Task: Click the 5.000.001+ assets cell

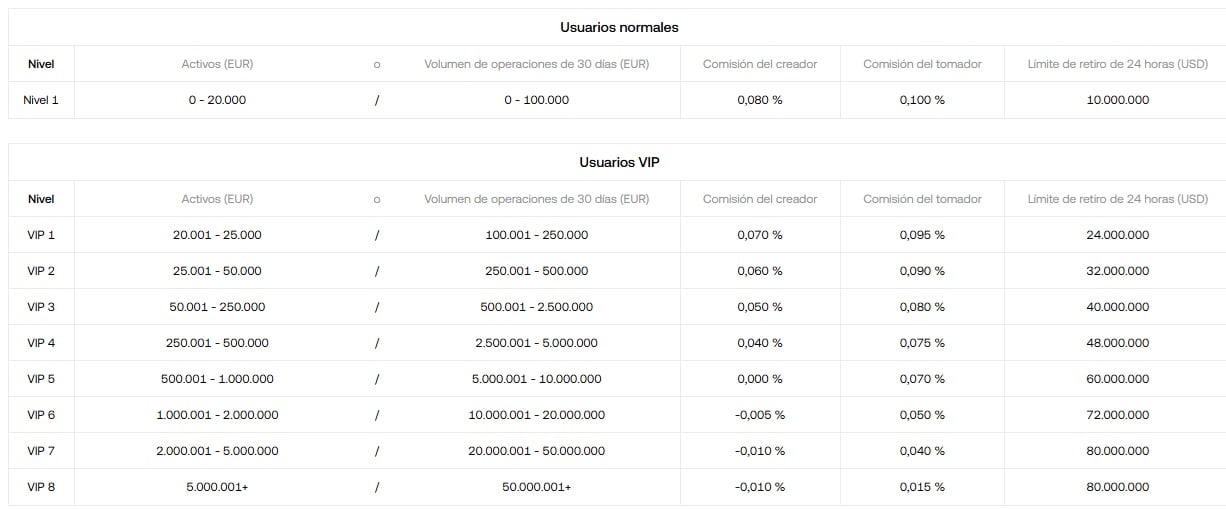Action: (x=217, y=487)
